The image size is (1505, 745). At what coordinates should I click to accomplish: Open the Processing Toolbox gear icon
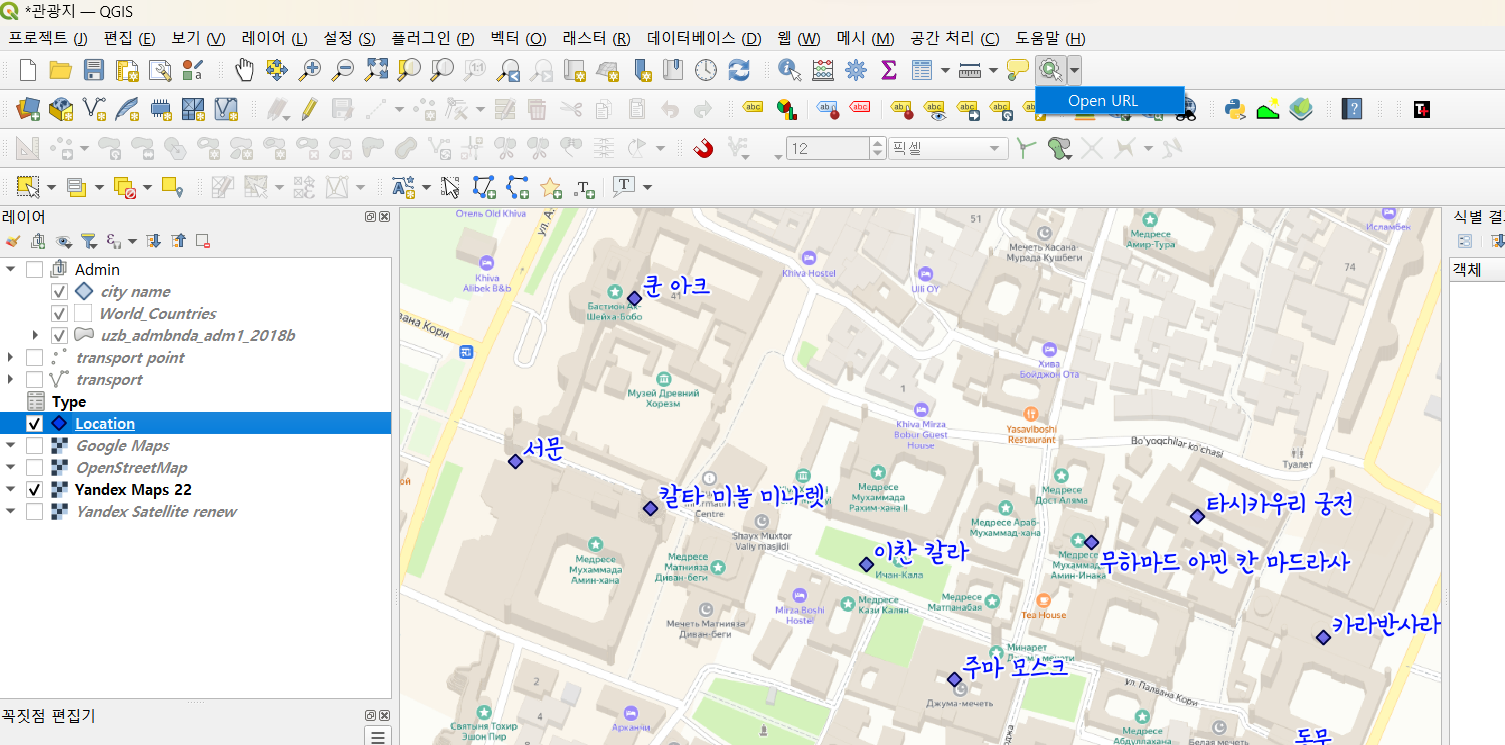[x=856, y=70]
